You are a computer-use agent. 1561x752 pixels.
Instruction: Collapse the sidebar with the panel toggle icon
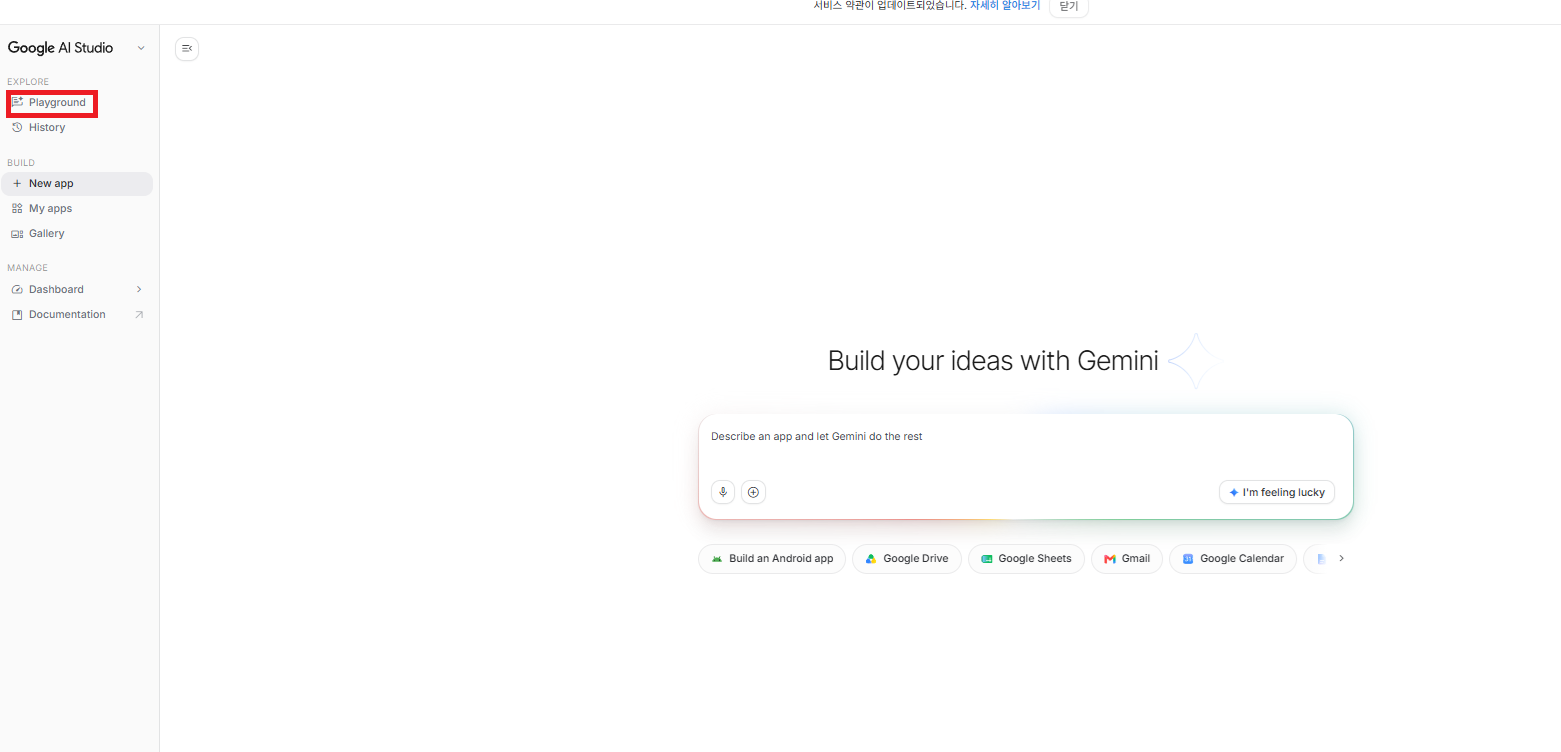[187, 48]
